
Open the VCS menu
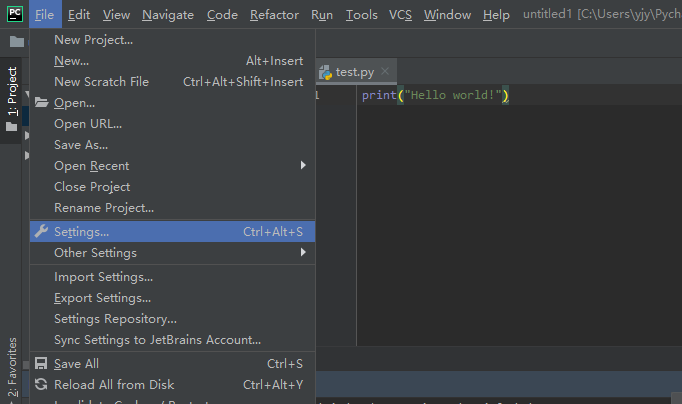[x=400, y=15]
